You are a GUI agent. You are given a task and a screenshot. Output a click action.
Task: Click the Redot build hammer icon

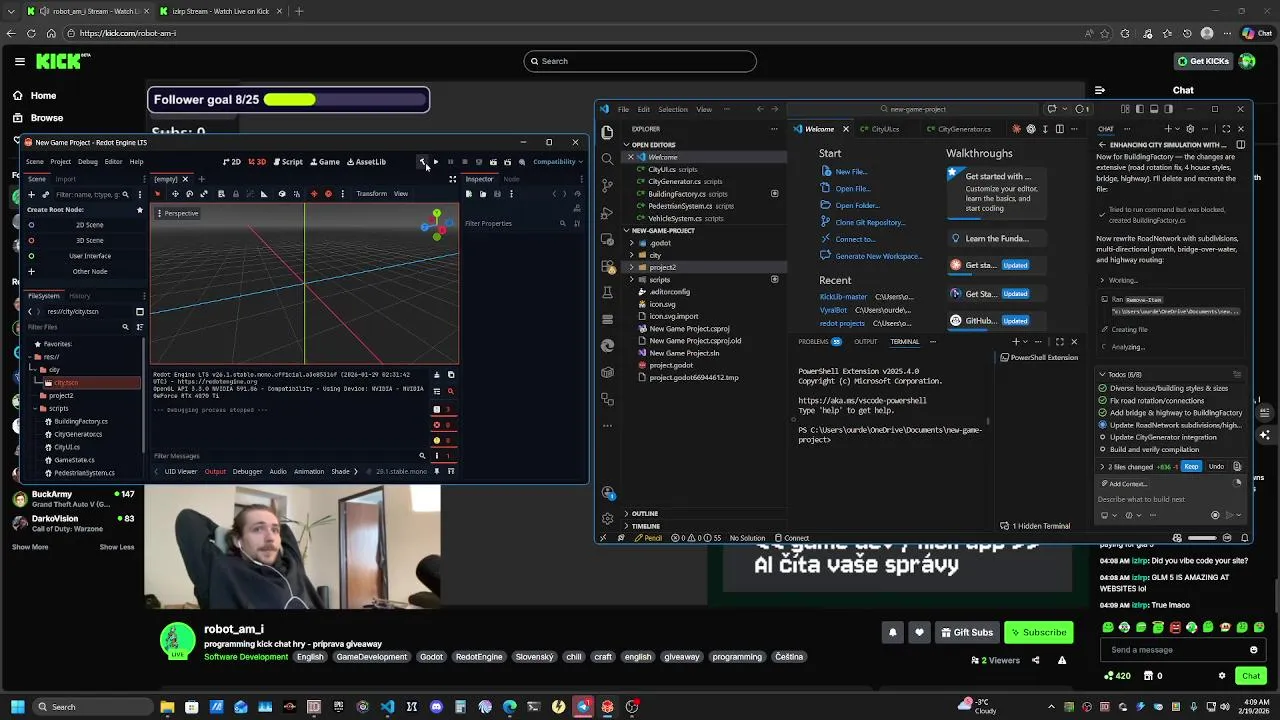point(422,162)
